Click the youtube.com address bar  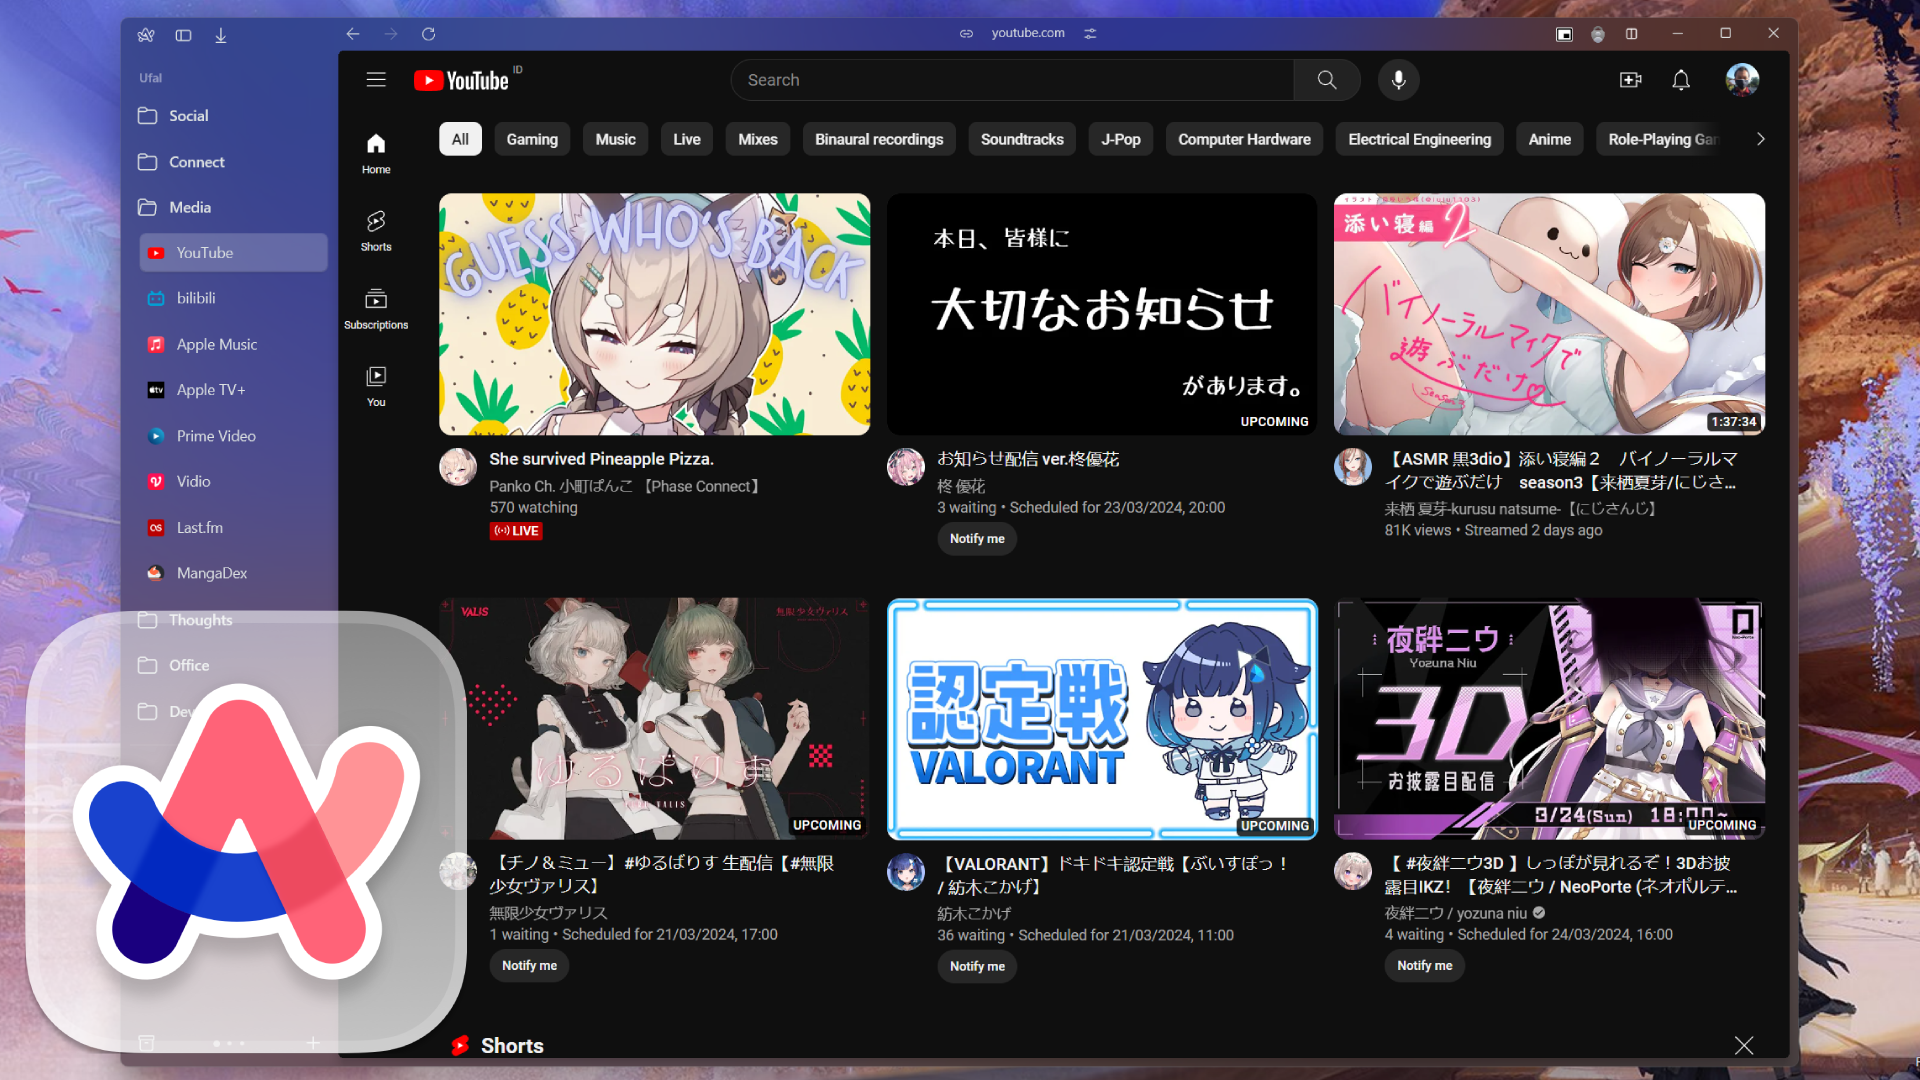tap(1028, 33)
